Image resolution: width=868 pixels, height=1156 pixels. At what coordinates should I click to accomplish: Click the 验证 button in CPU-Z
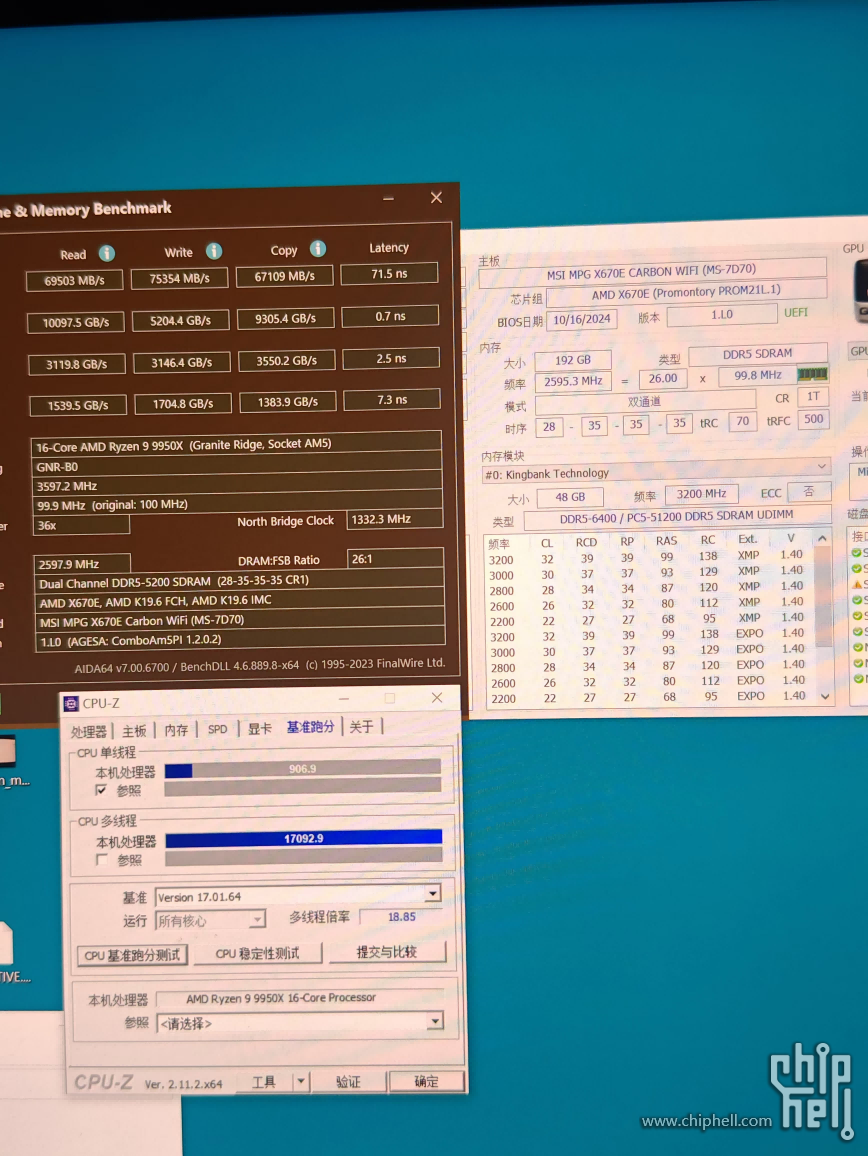348,1082
